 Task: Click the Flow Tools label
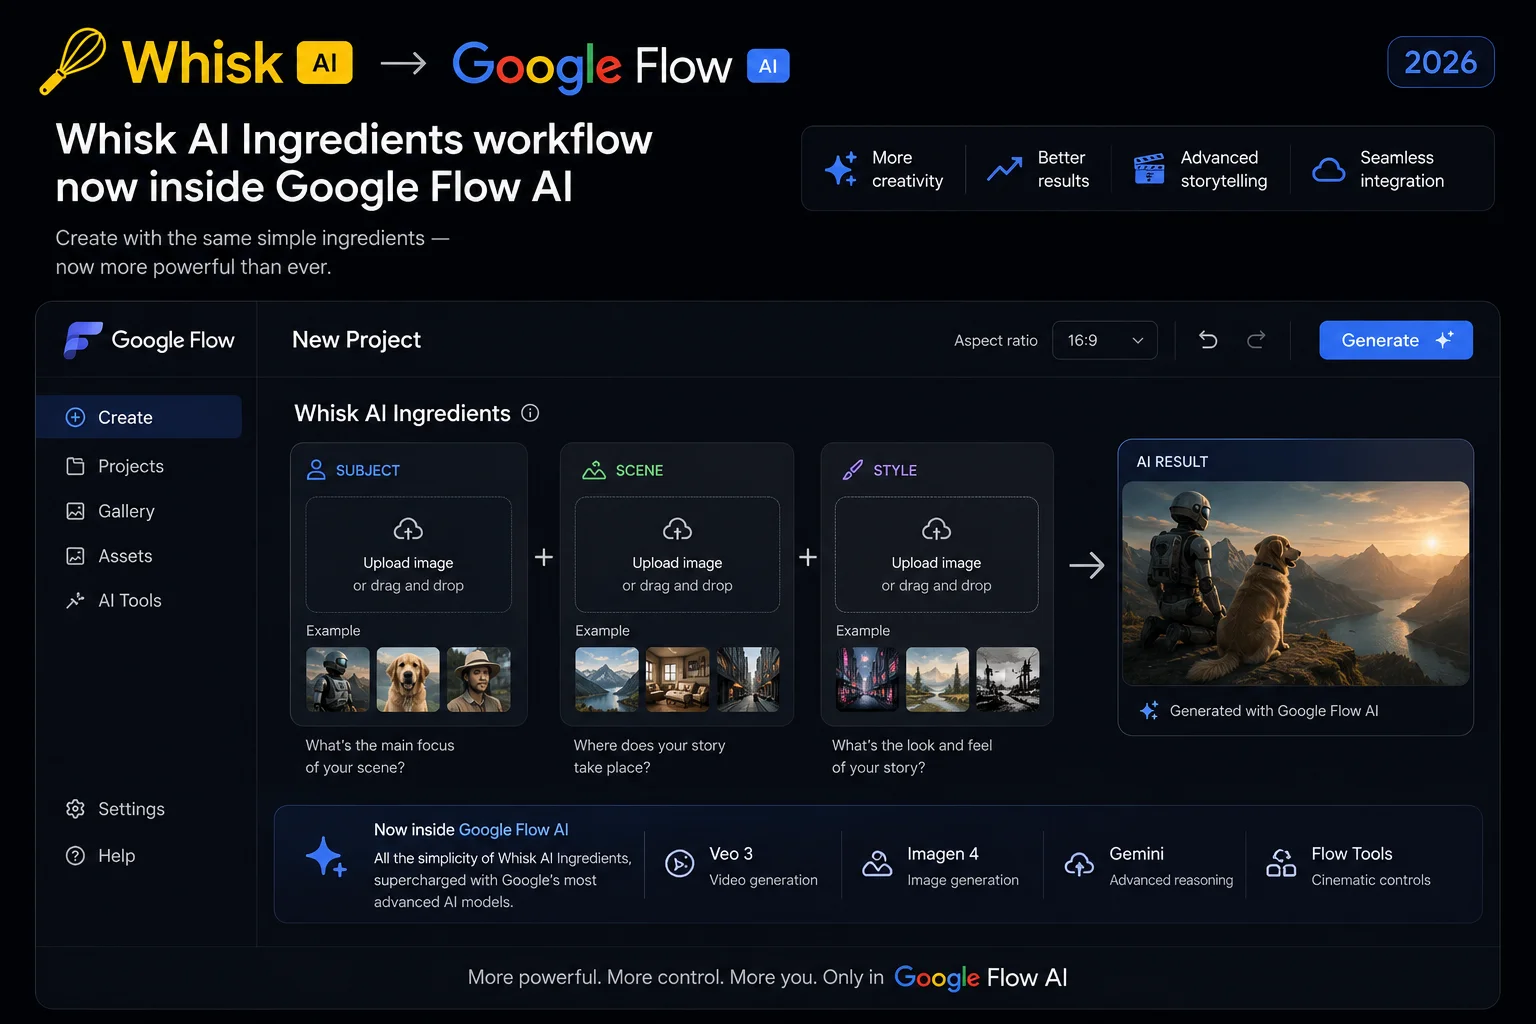point(1352,854)
